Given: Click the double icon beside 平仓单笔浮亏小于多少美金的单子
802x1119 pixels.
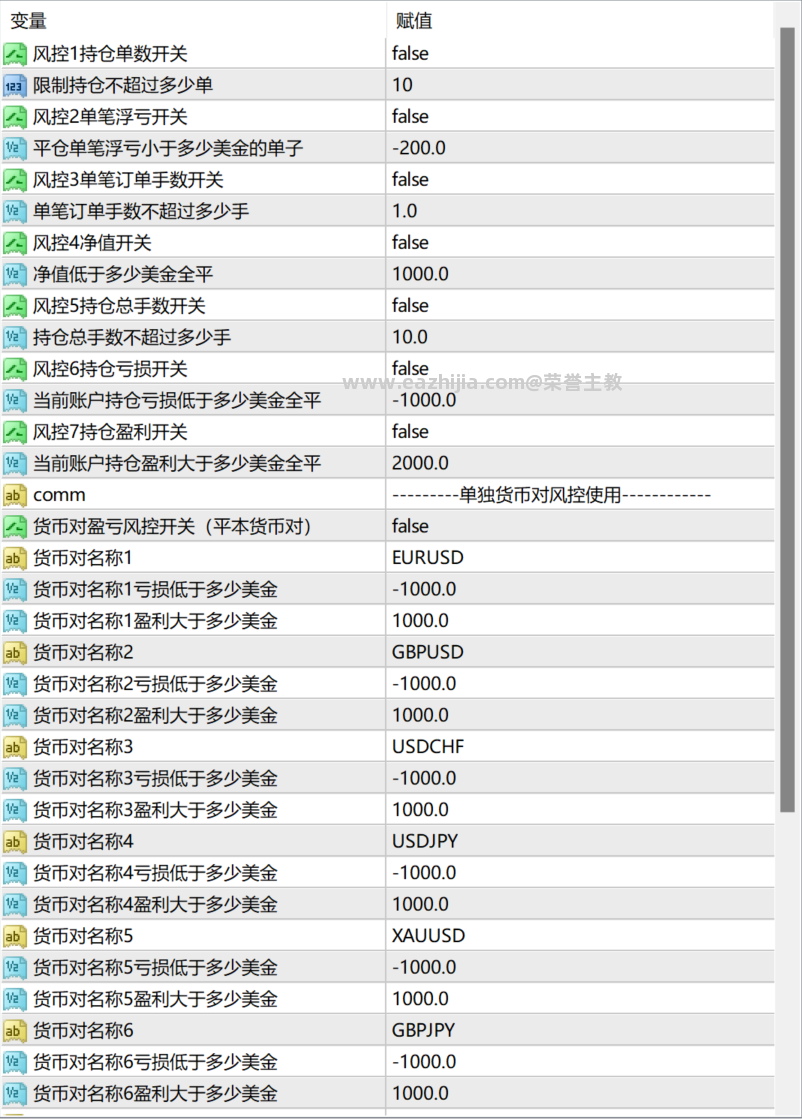Looking at the screenshot, I should coord(14,148).
